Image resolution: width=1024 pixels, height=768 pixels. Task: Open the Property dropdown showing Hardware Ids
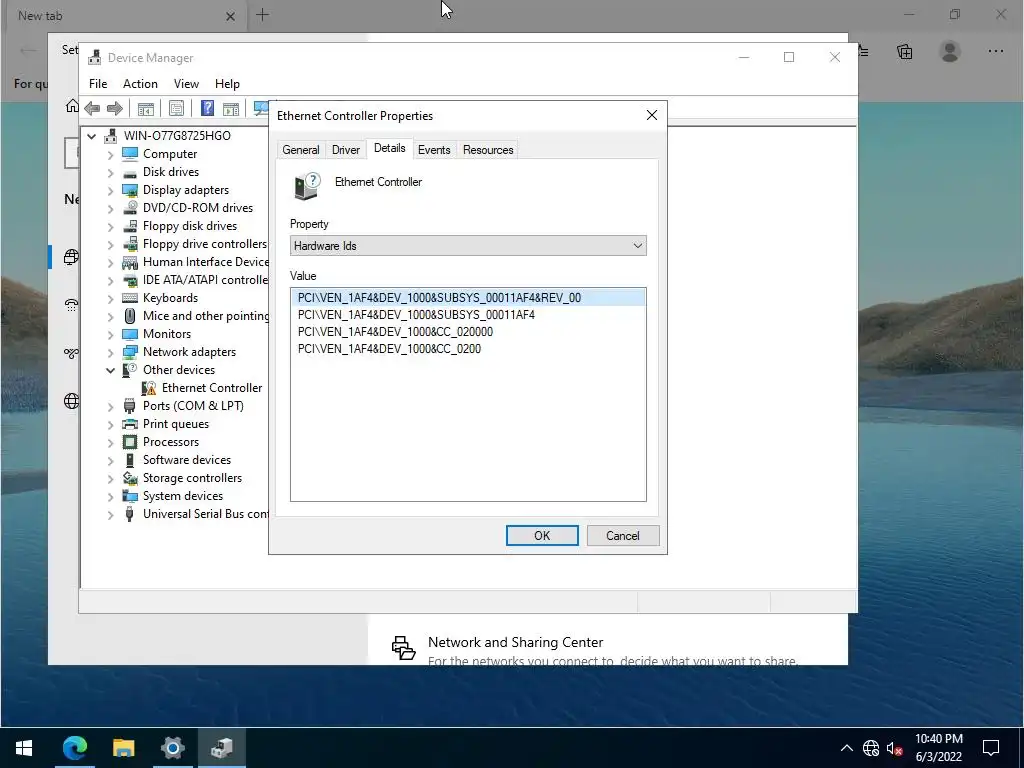468,246
